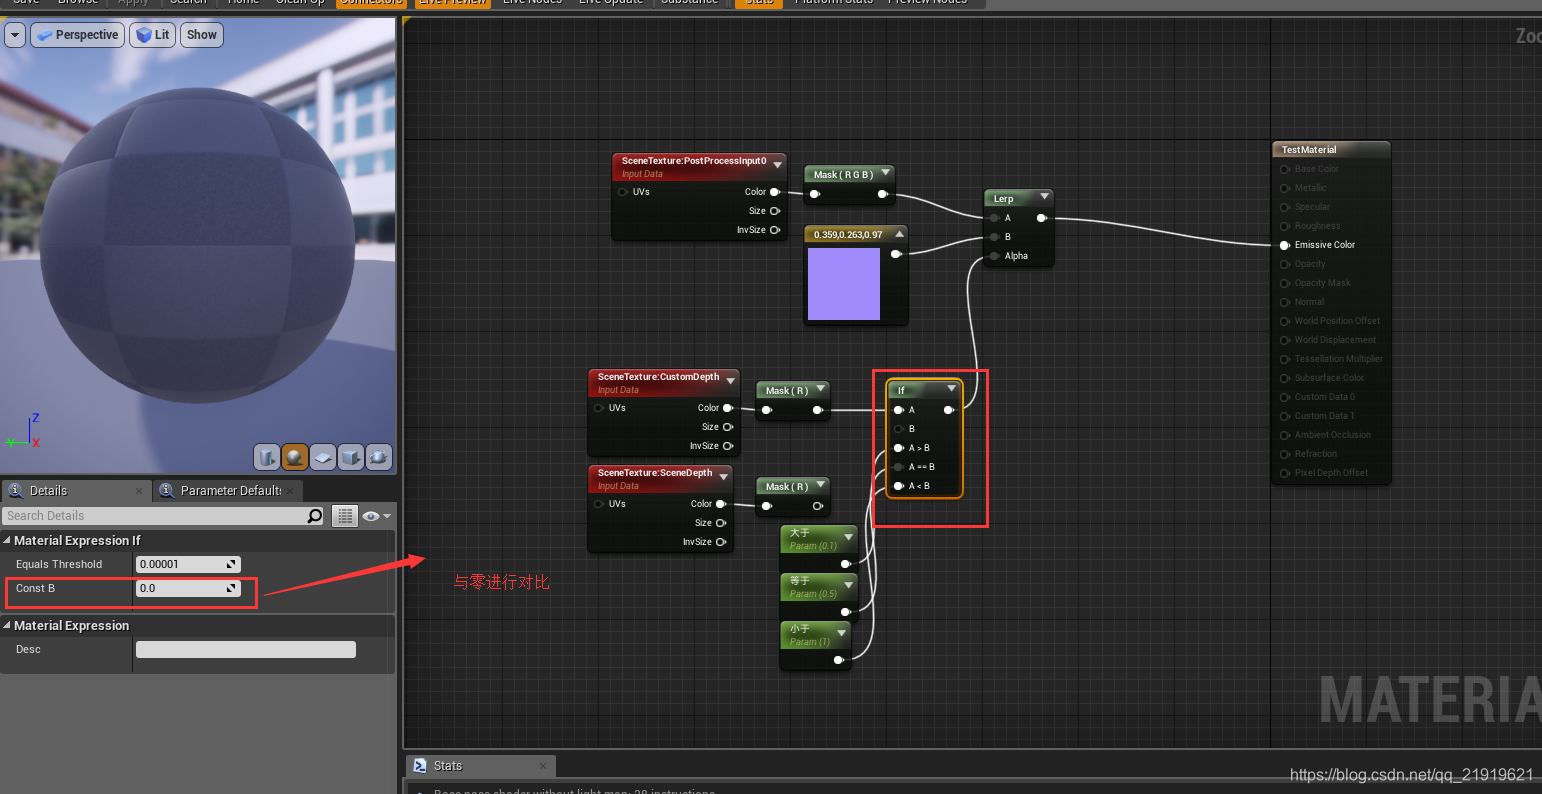This screenshot has height=794, width=1542.
Task: Select the plane preview mesh icon
Action: (322, 457)
